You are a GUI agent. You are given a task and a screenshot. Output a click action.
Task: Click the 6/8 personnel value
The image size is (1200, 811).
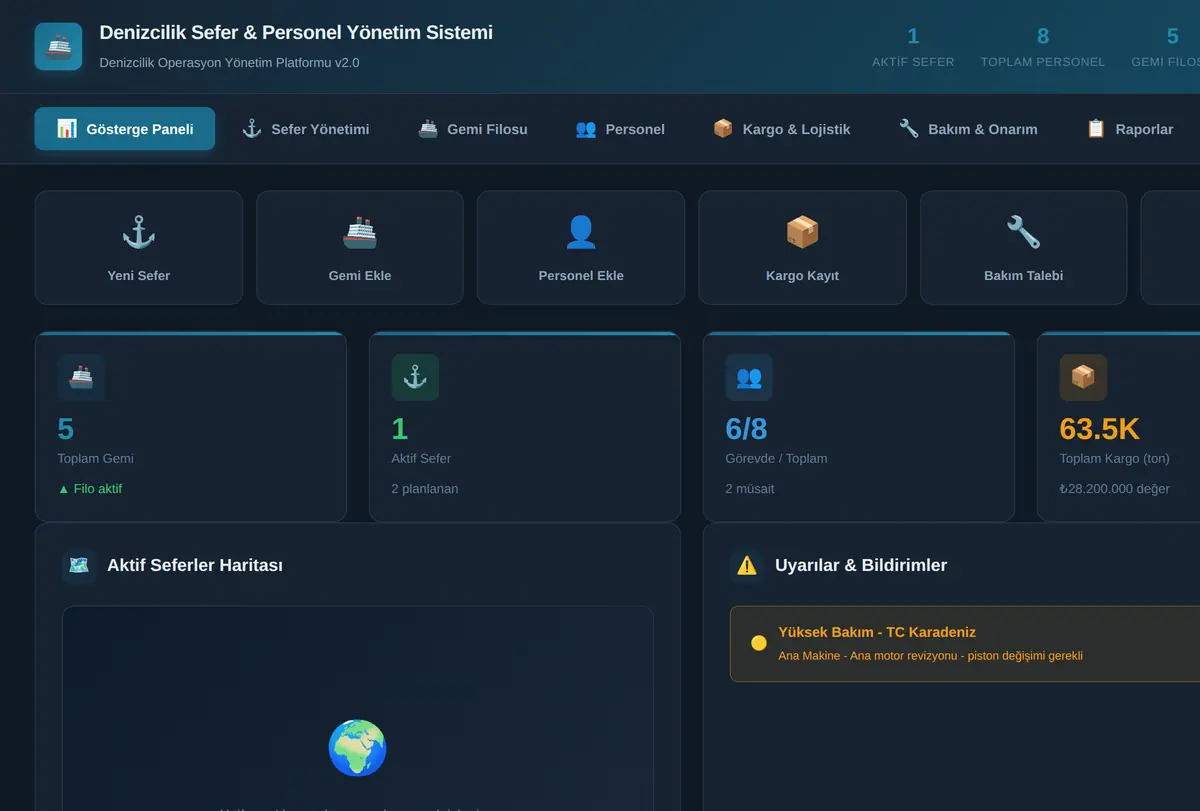point(747,429)
